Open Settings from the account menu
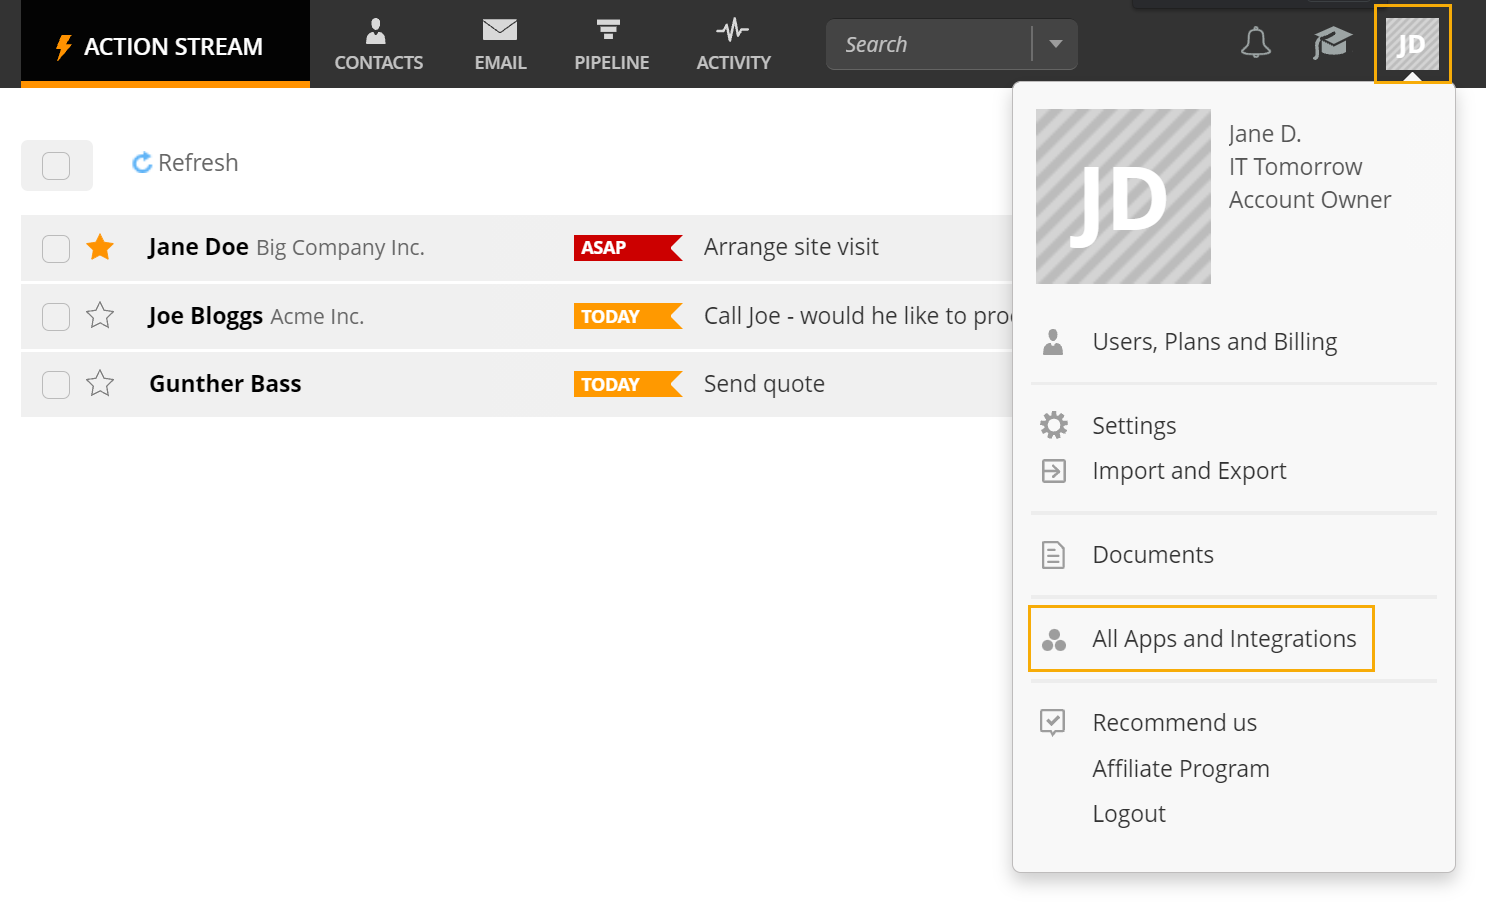The height and width of the screenshot is (905, 1486). click(x=1134, y=425)
